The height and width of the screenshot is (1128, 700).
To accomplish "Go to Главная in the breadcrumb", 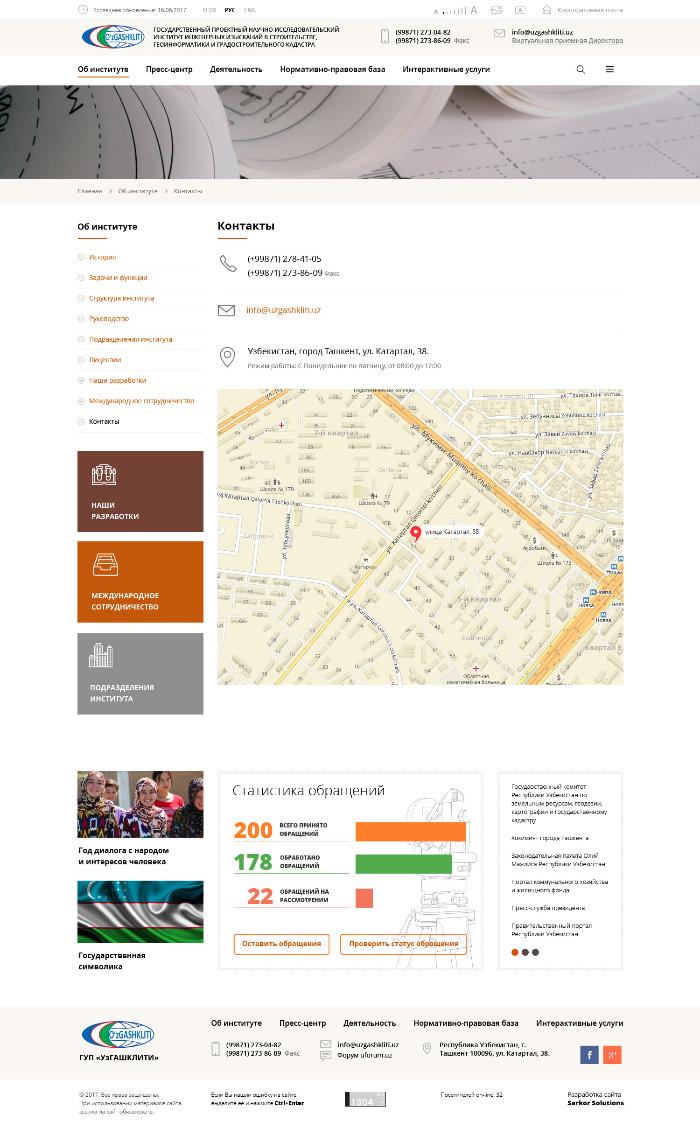I will [x=90, y=191].
